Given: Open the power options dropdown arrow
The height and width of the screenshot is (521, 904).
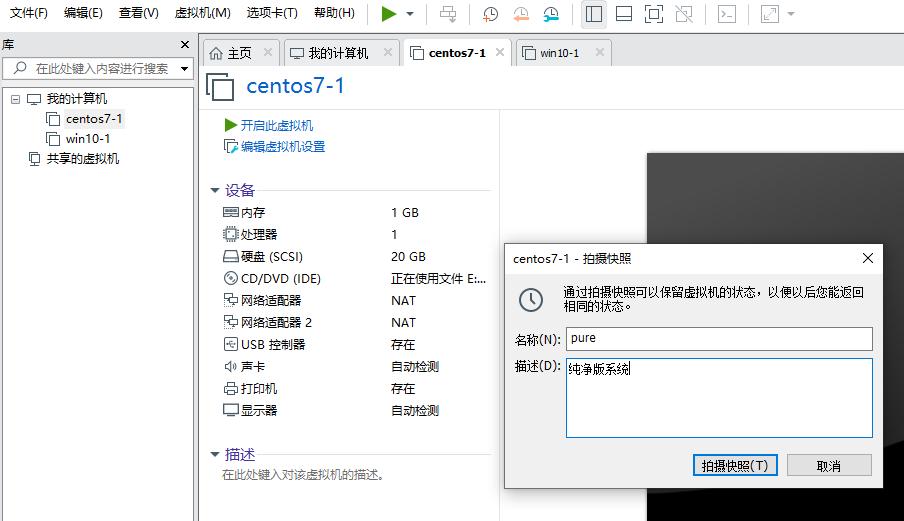Looking at the screenshot, I should [410, 14].
